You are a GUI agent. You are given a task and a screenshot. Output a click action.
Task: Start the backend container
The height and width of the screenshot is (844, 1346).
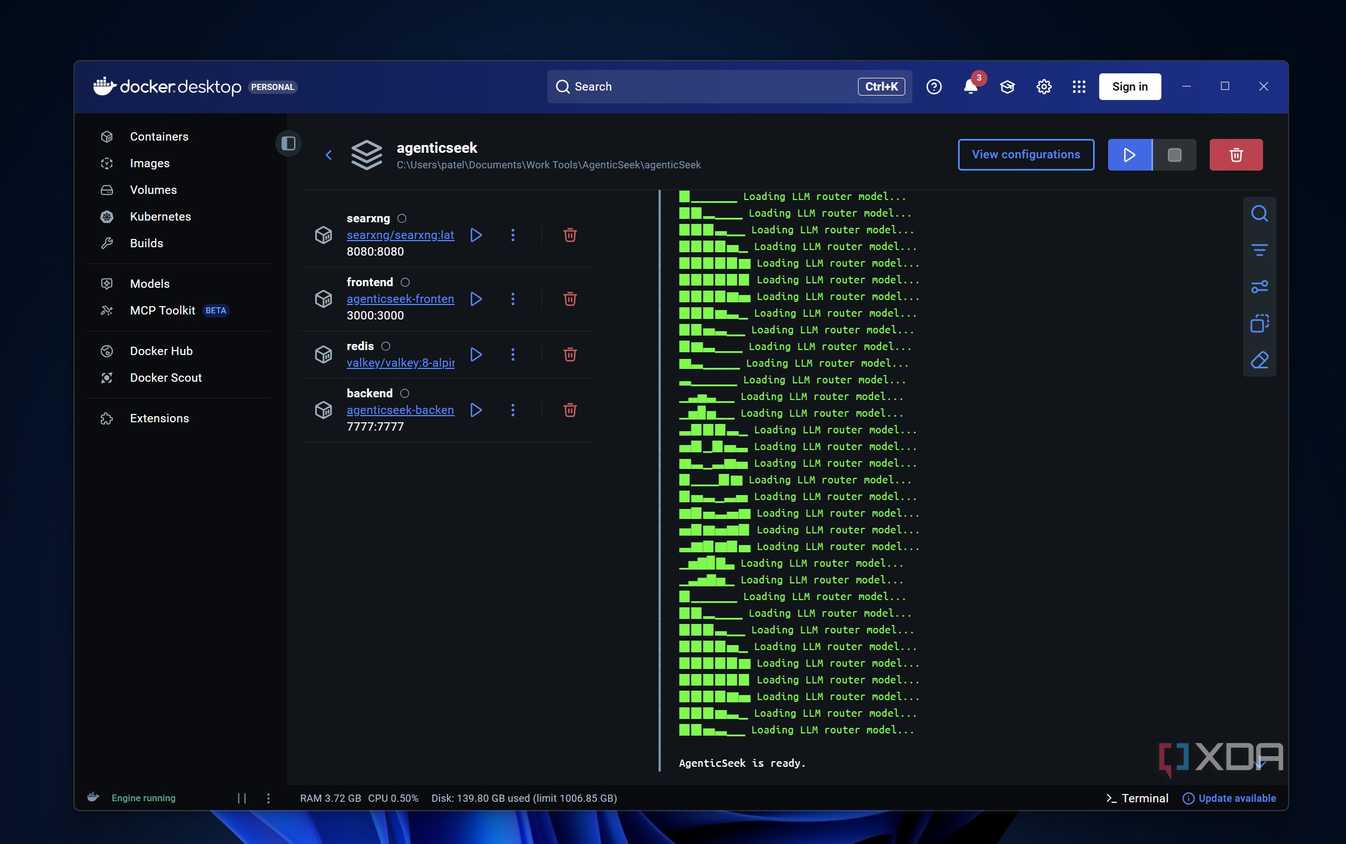(476, 410)
